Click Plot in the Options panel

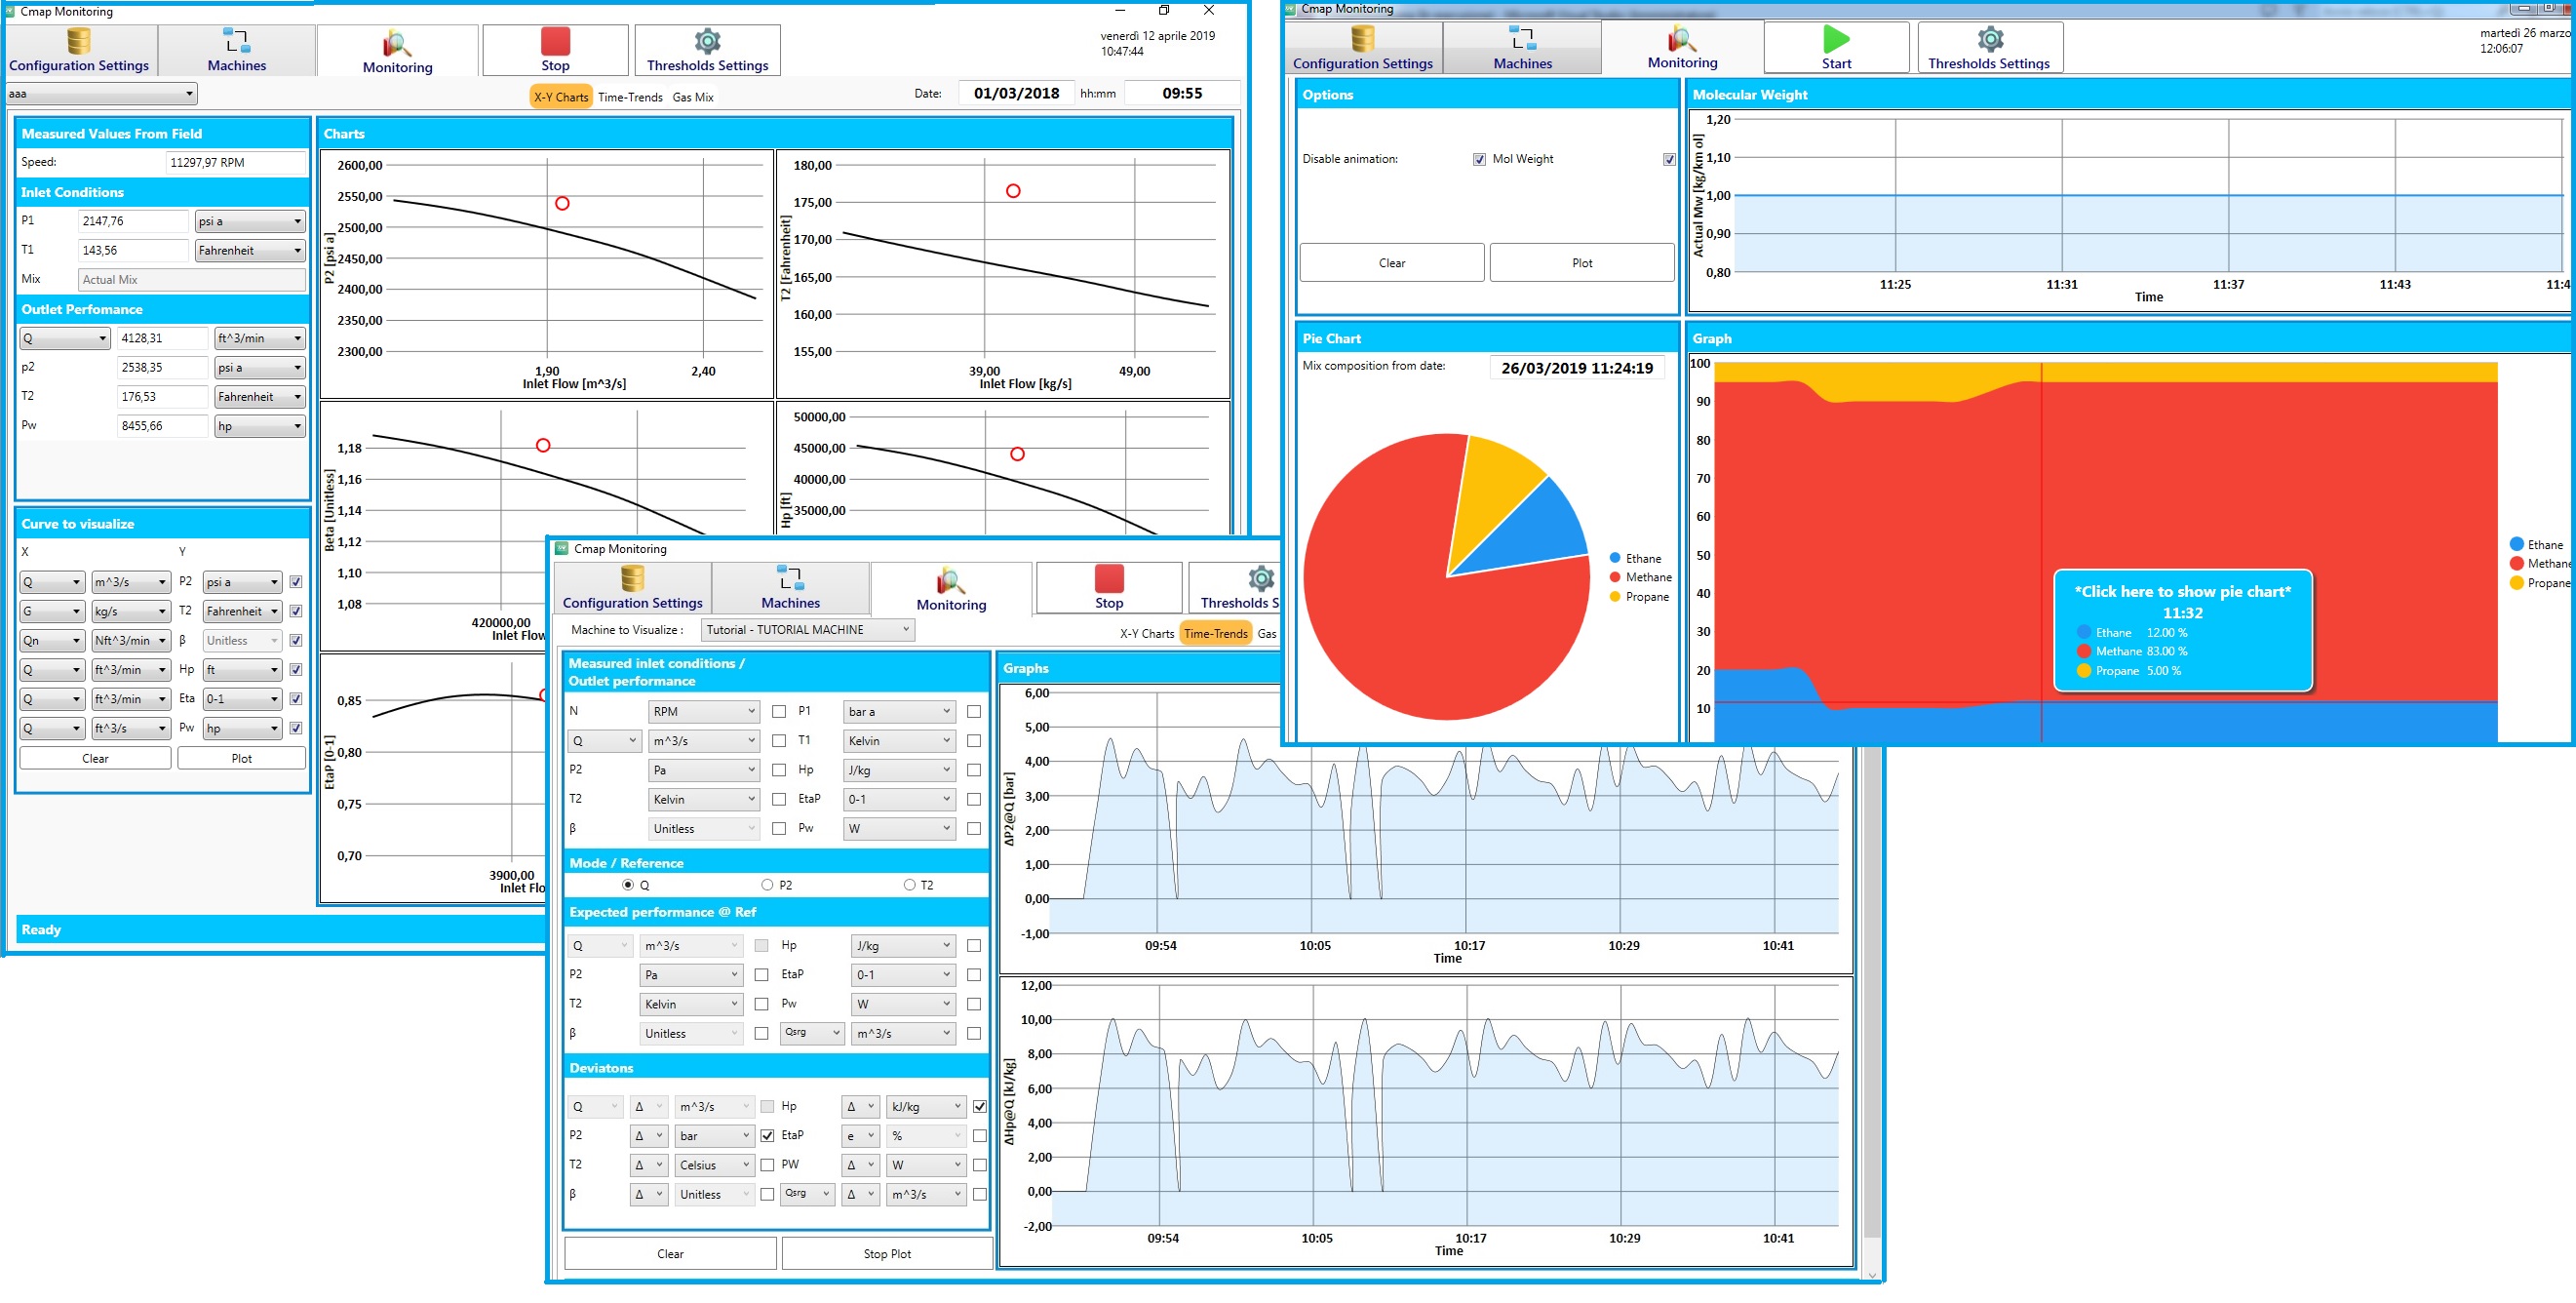(1581, 263)
